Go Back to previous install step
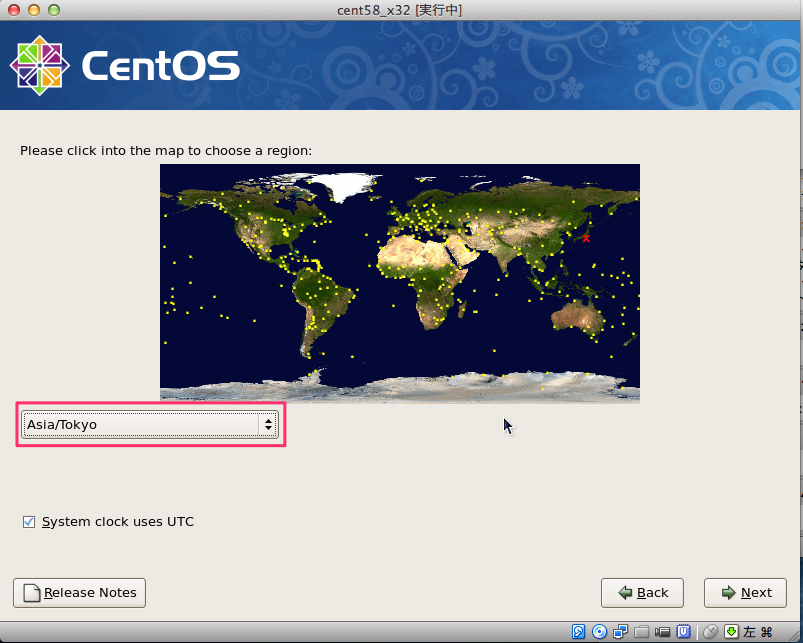This screenshot has width=803, height=643. pyautogui.click(x=642, y=593)
